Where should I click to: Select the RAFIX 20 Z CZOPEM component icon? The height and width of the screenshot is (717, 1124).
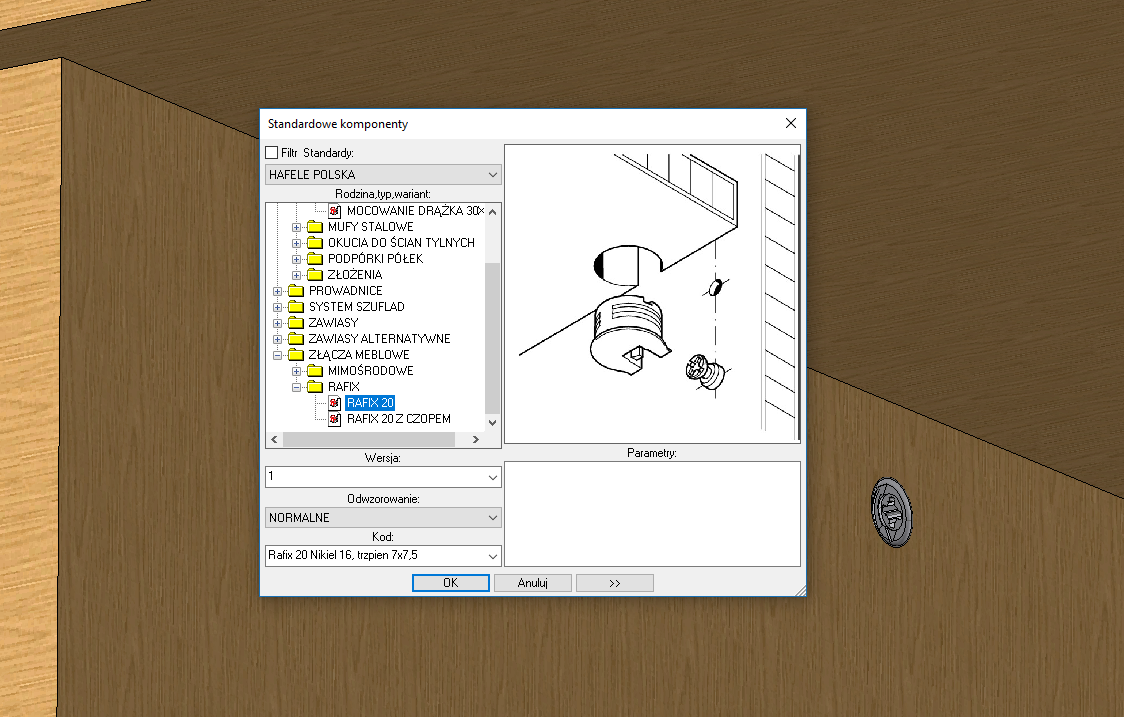coord(335,419)
